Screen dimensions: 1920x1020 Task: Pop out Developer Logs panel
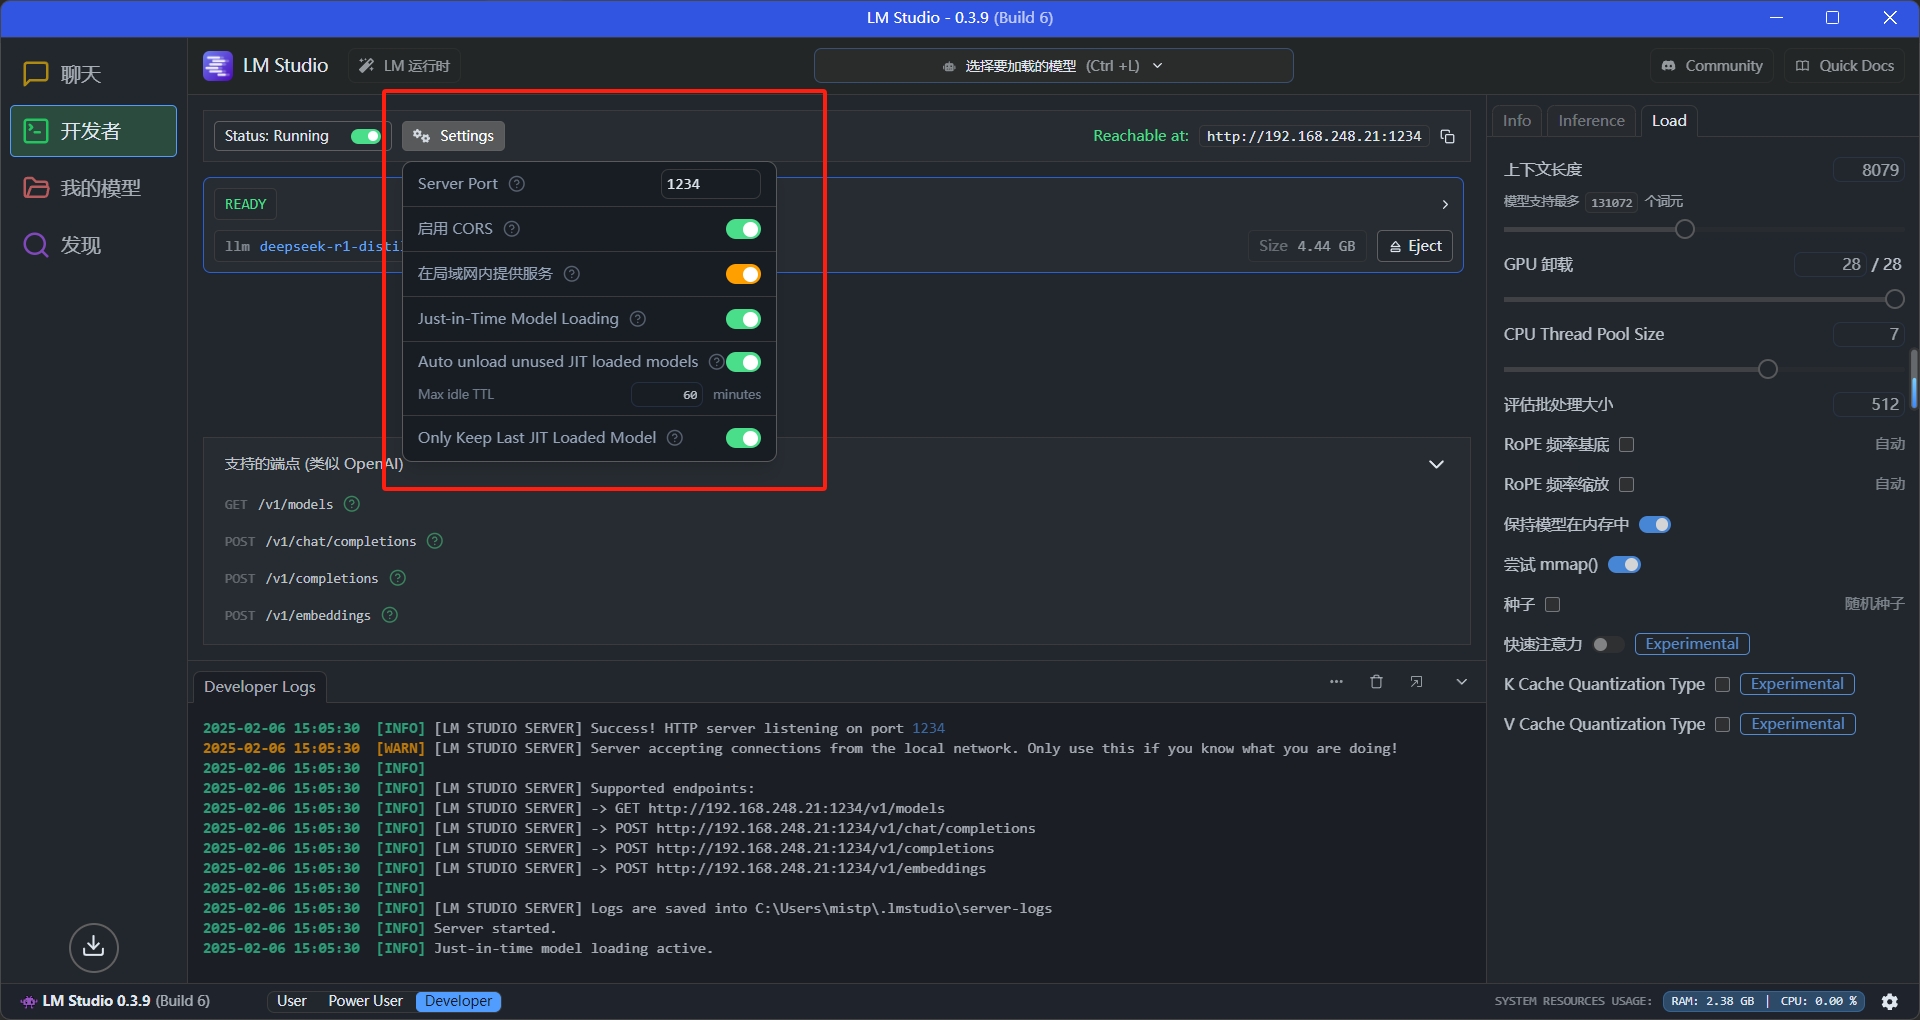1416,682
